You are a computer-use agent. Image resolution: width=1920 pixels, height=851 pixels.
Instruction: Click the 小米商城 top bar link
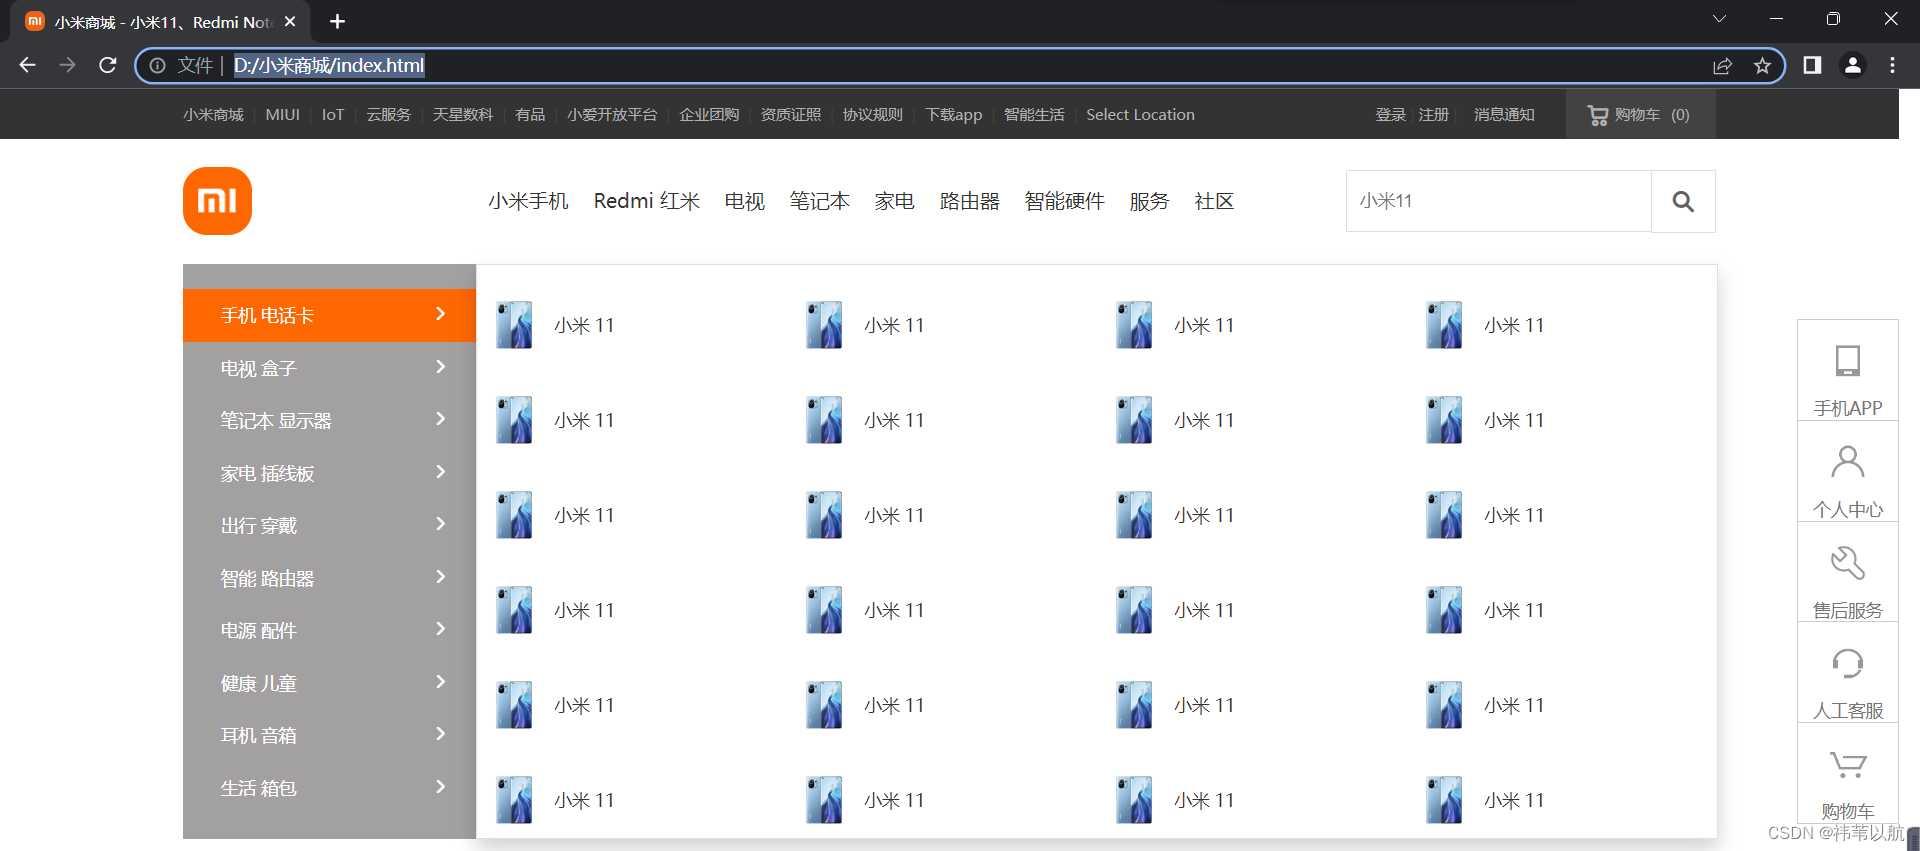point(213,115)
